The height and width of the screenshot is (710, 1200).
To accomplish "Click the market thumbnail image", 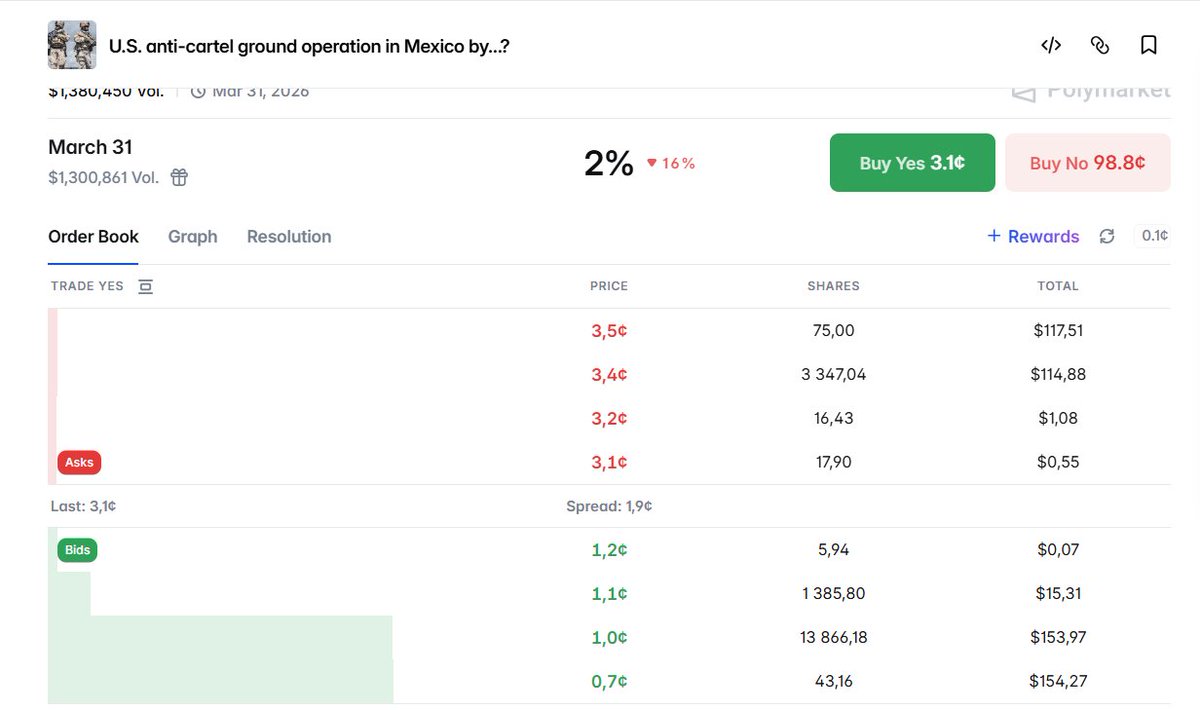I will (72, 45).
